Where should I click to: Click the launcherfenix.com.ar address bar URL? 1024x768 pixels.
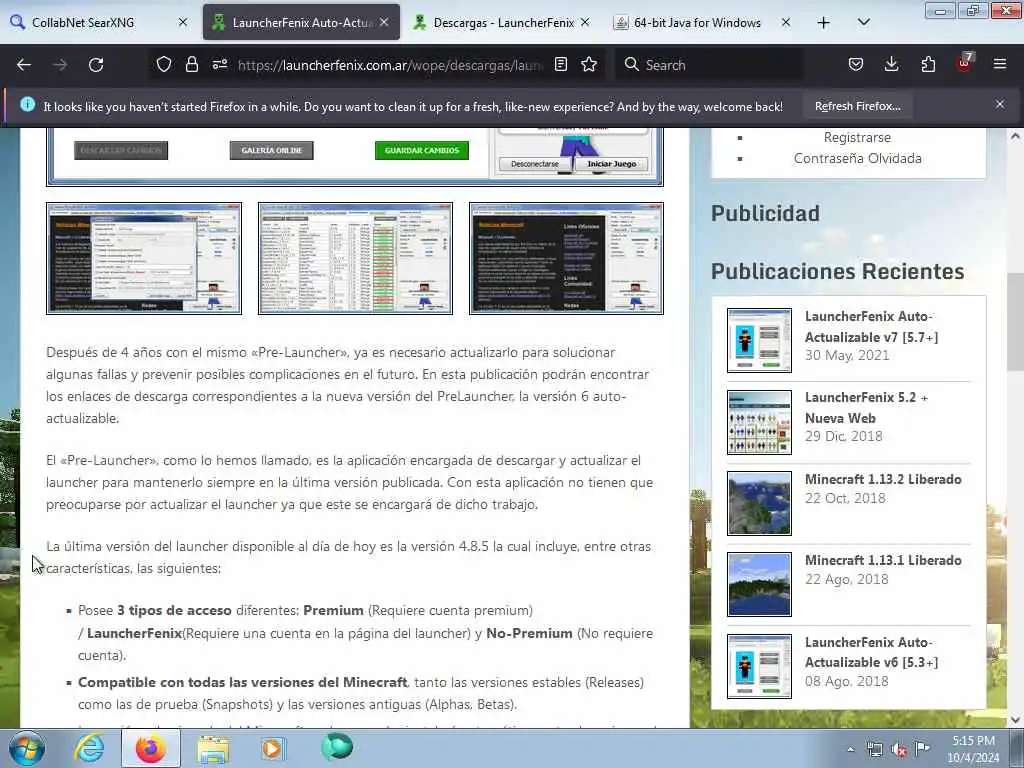[x=390, y=65]
